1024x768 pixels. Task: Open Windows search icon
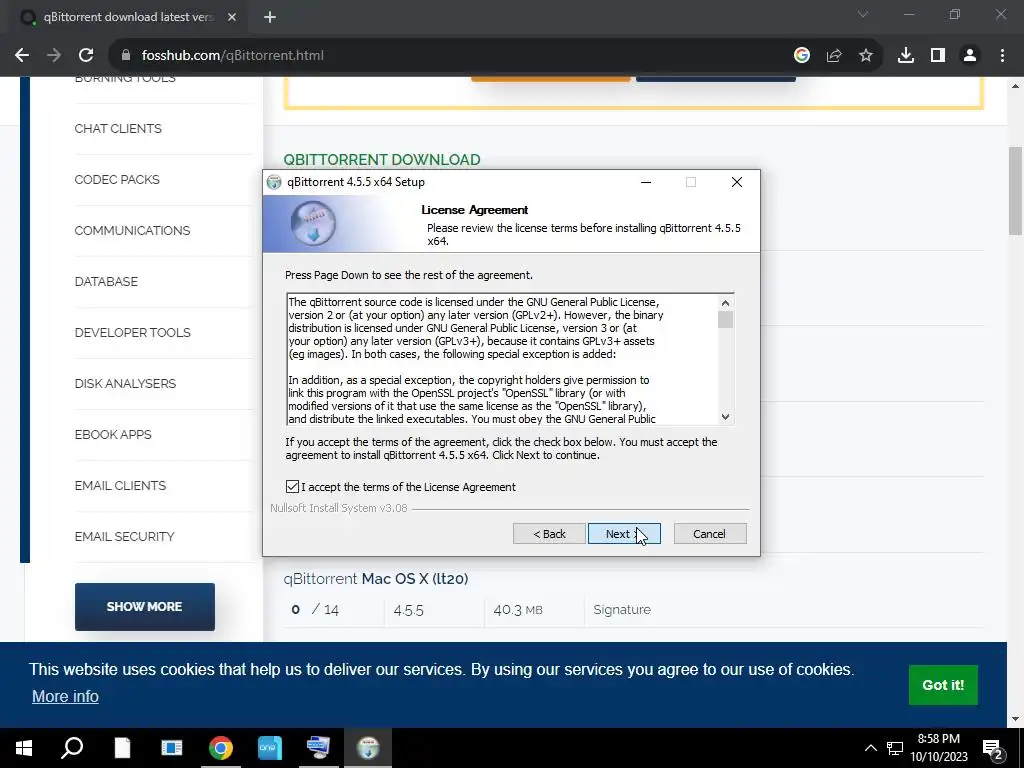[72, 748]
